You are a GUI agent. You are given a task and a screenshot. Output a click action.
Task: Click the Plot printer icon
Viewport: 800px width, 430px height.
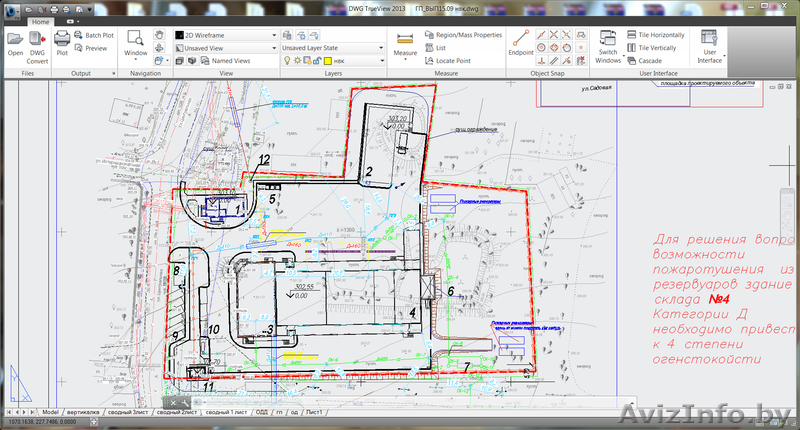pos(62,44)
